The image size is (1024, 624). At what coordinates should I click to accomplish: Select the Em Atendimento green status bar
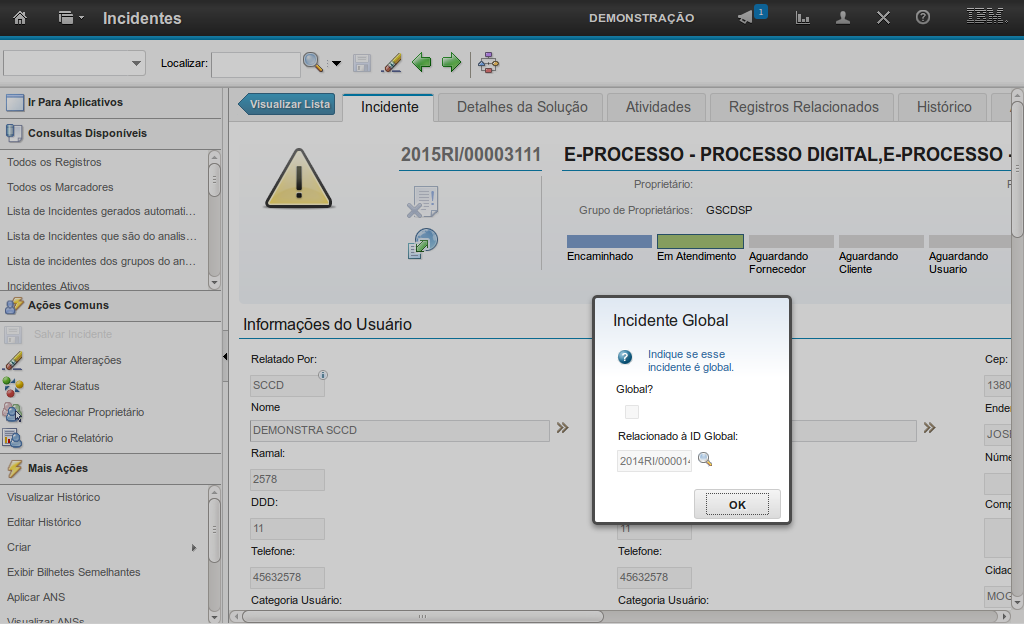[x=700, y=242]
